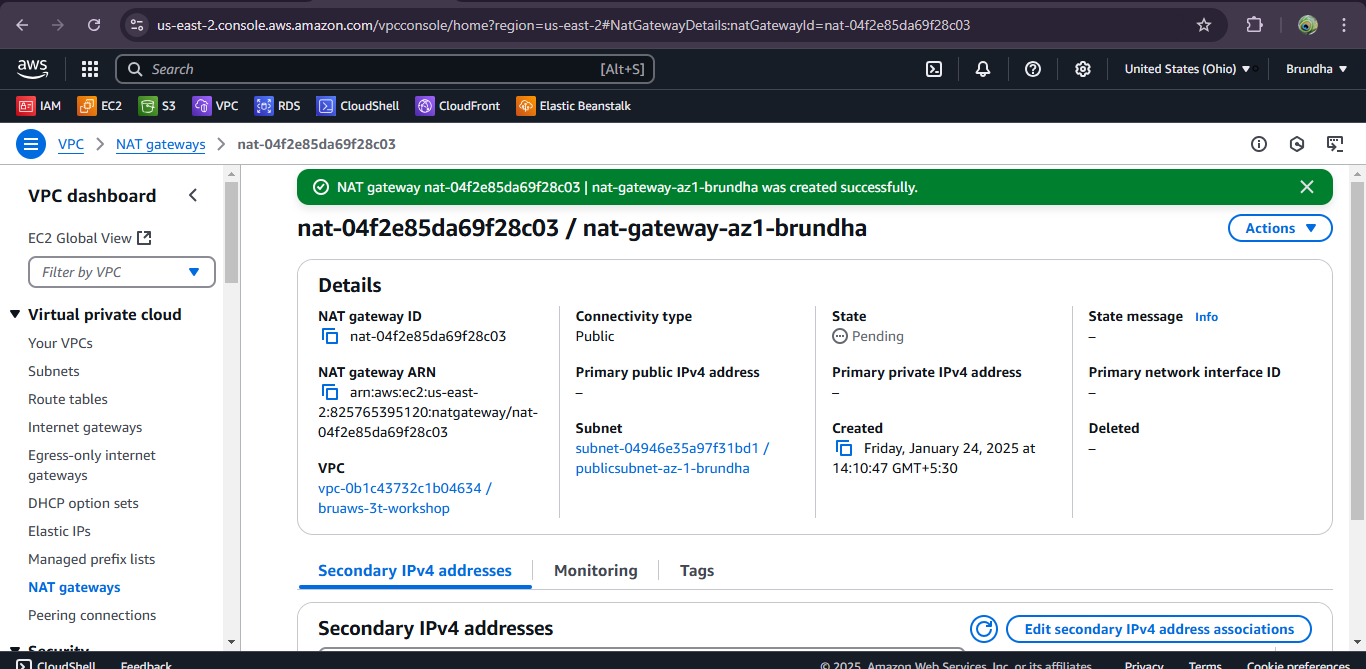This screenshot has height=669, width=1366.
Task: Click Edit secondary IPv4 address associations
Action: pos(1159,629)
